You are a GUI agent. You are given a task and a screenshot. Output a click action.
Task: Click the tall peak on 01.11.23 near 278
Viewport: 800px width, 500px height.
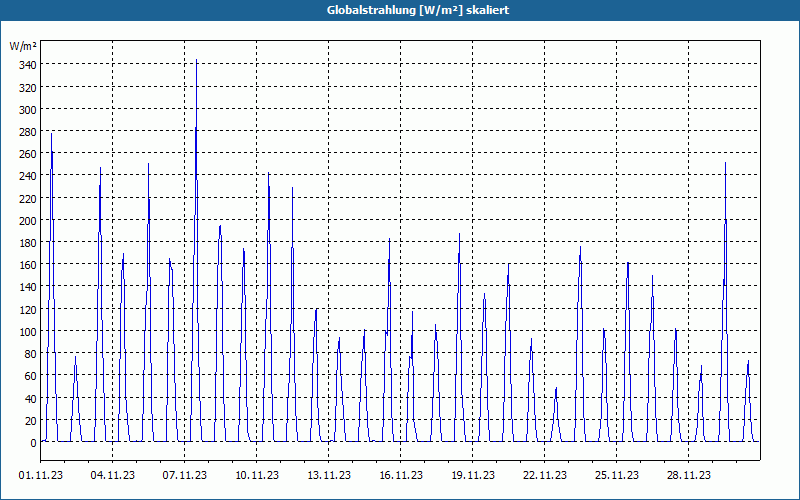pos(52,134)
